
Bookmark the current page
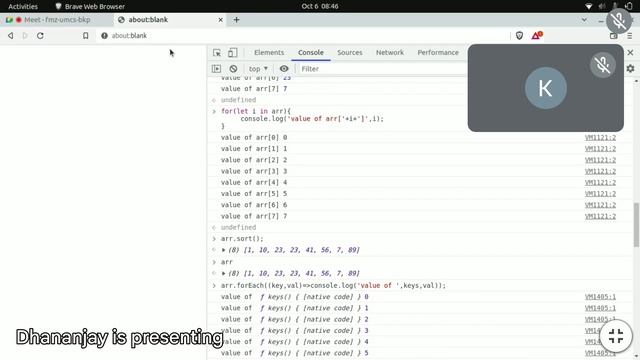coord(85,36)
